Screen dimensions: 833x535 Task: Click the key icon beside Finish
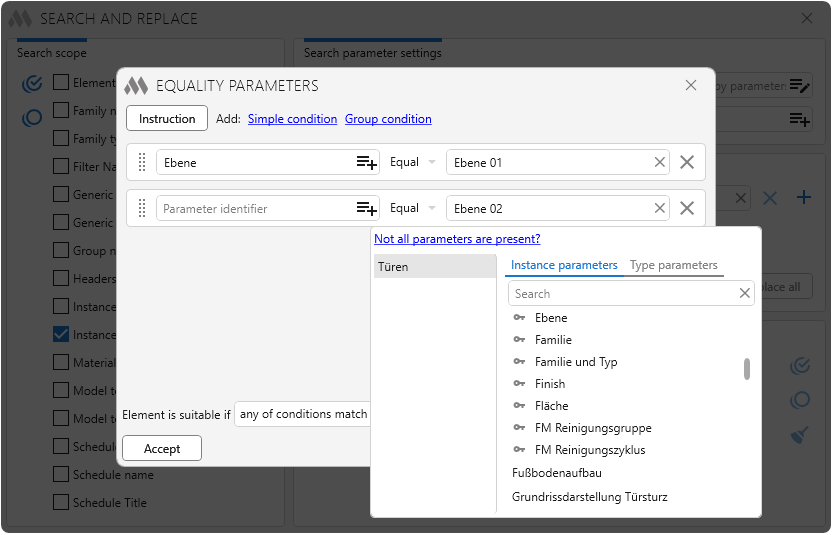point(520,384)
